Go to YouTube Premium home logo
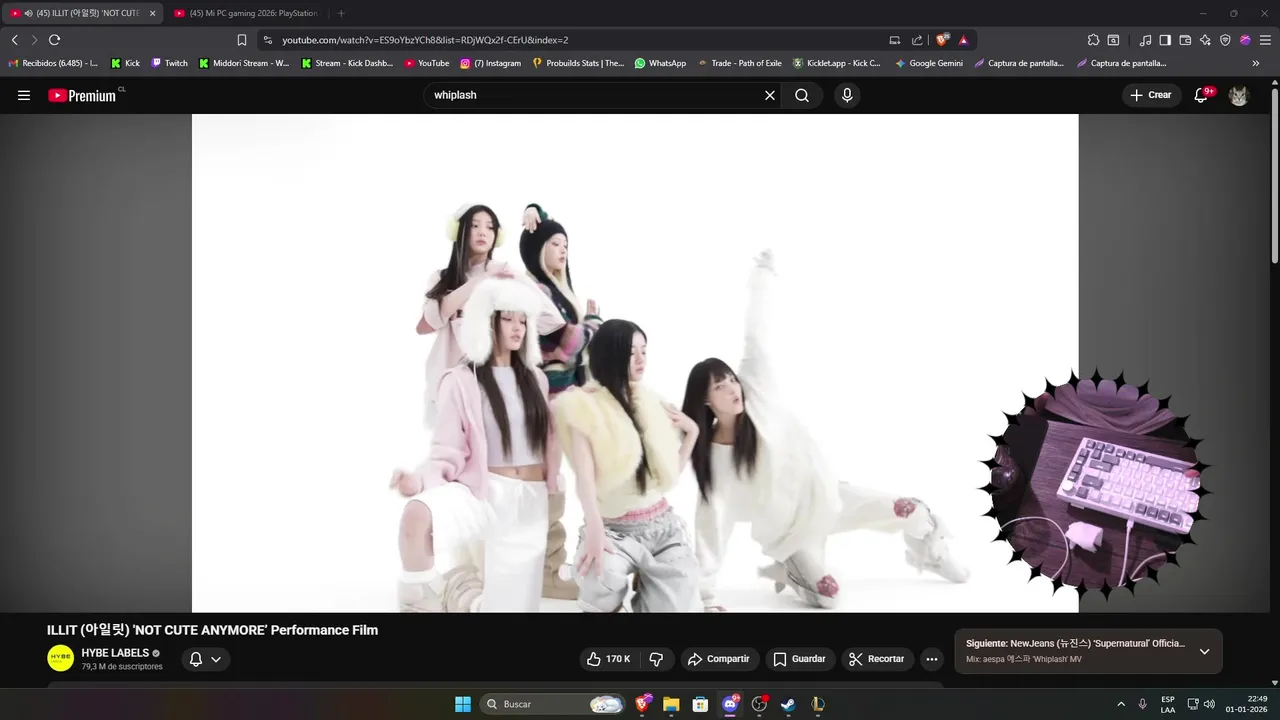The height and width of the screenshot is (720, 1280). [82, 95]
